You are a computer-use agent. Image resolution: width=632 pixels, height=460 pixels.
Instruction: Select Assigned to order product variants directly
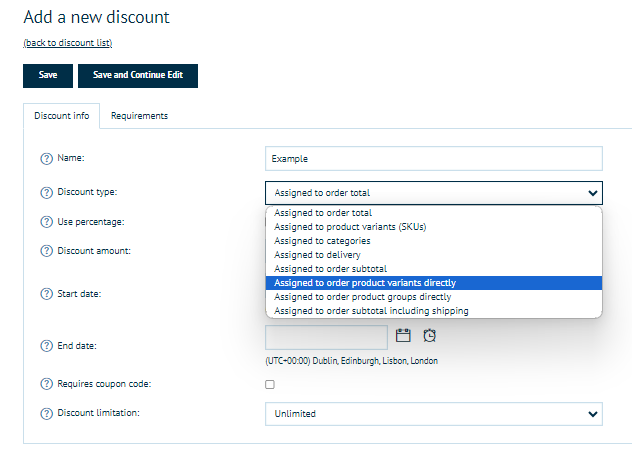pos(434,283)
